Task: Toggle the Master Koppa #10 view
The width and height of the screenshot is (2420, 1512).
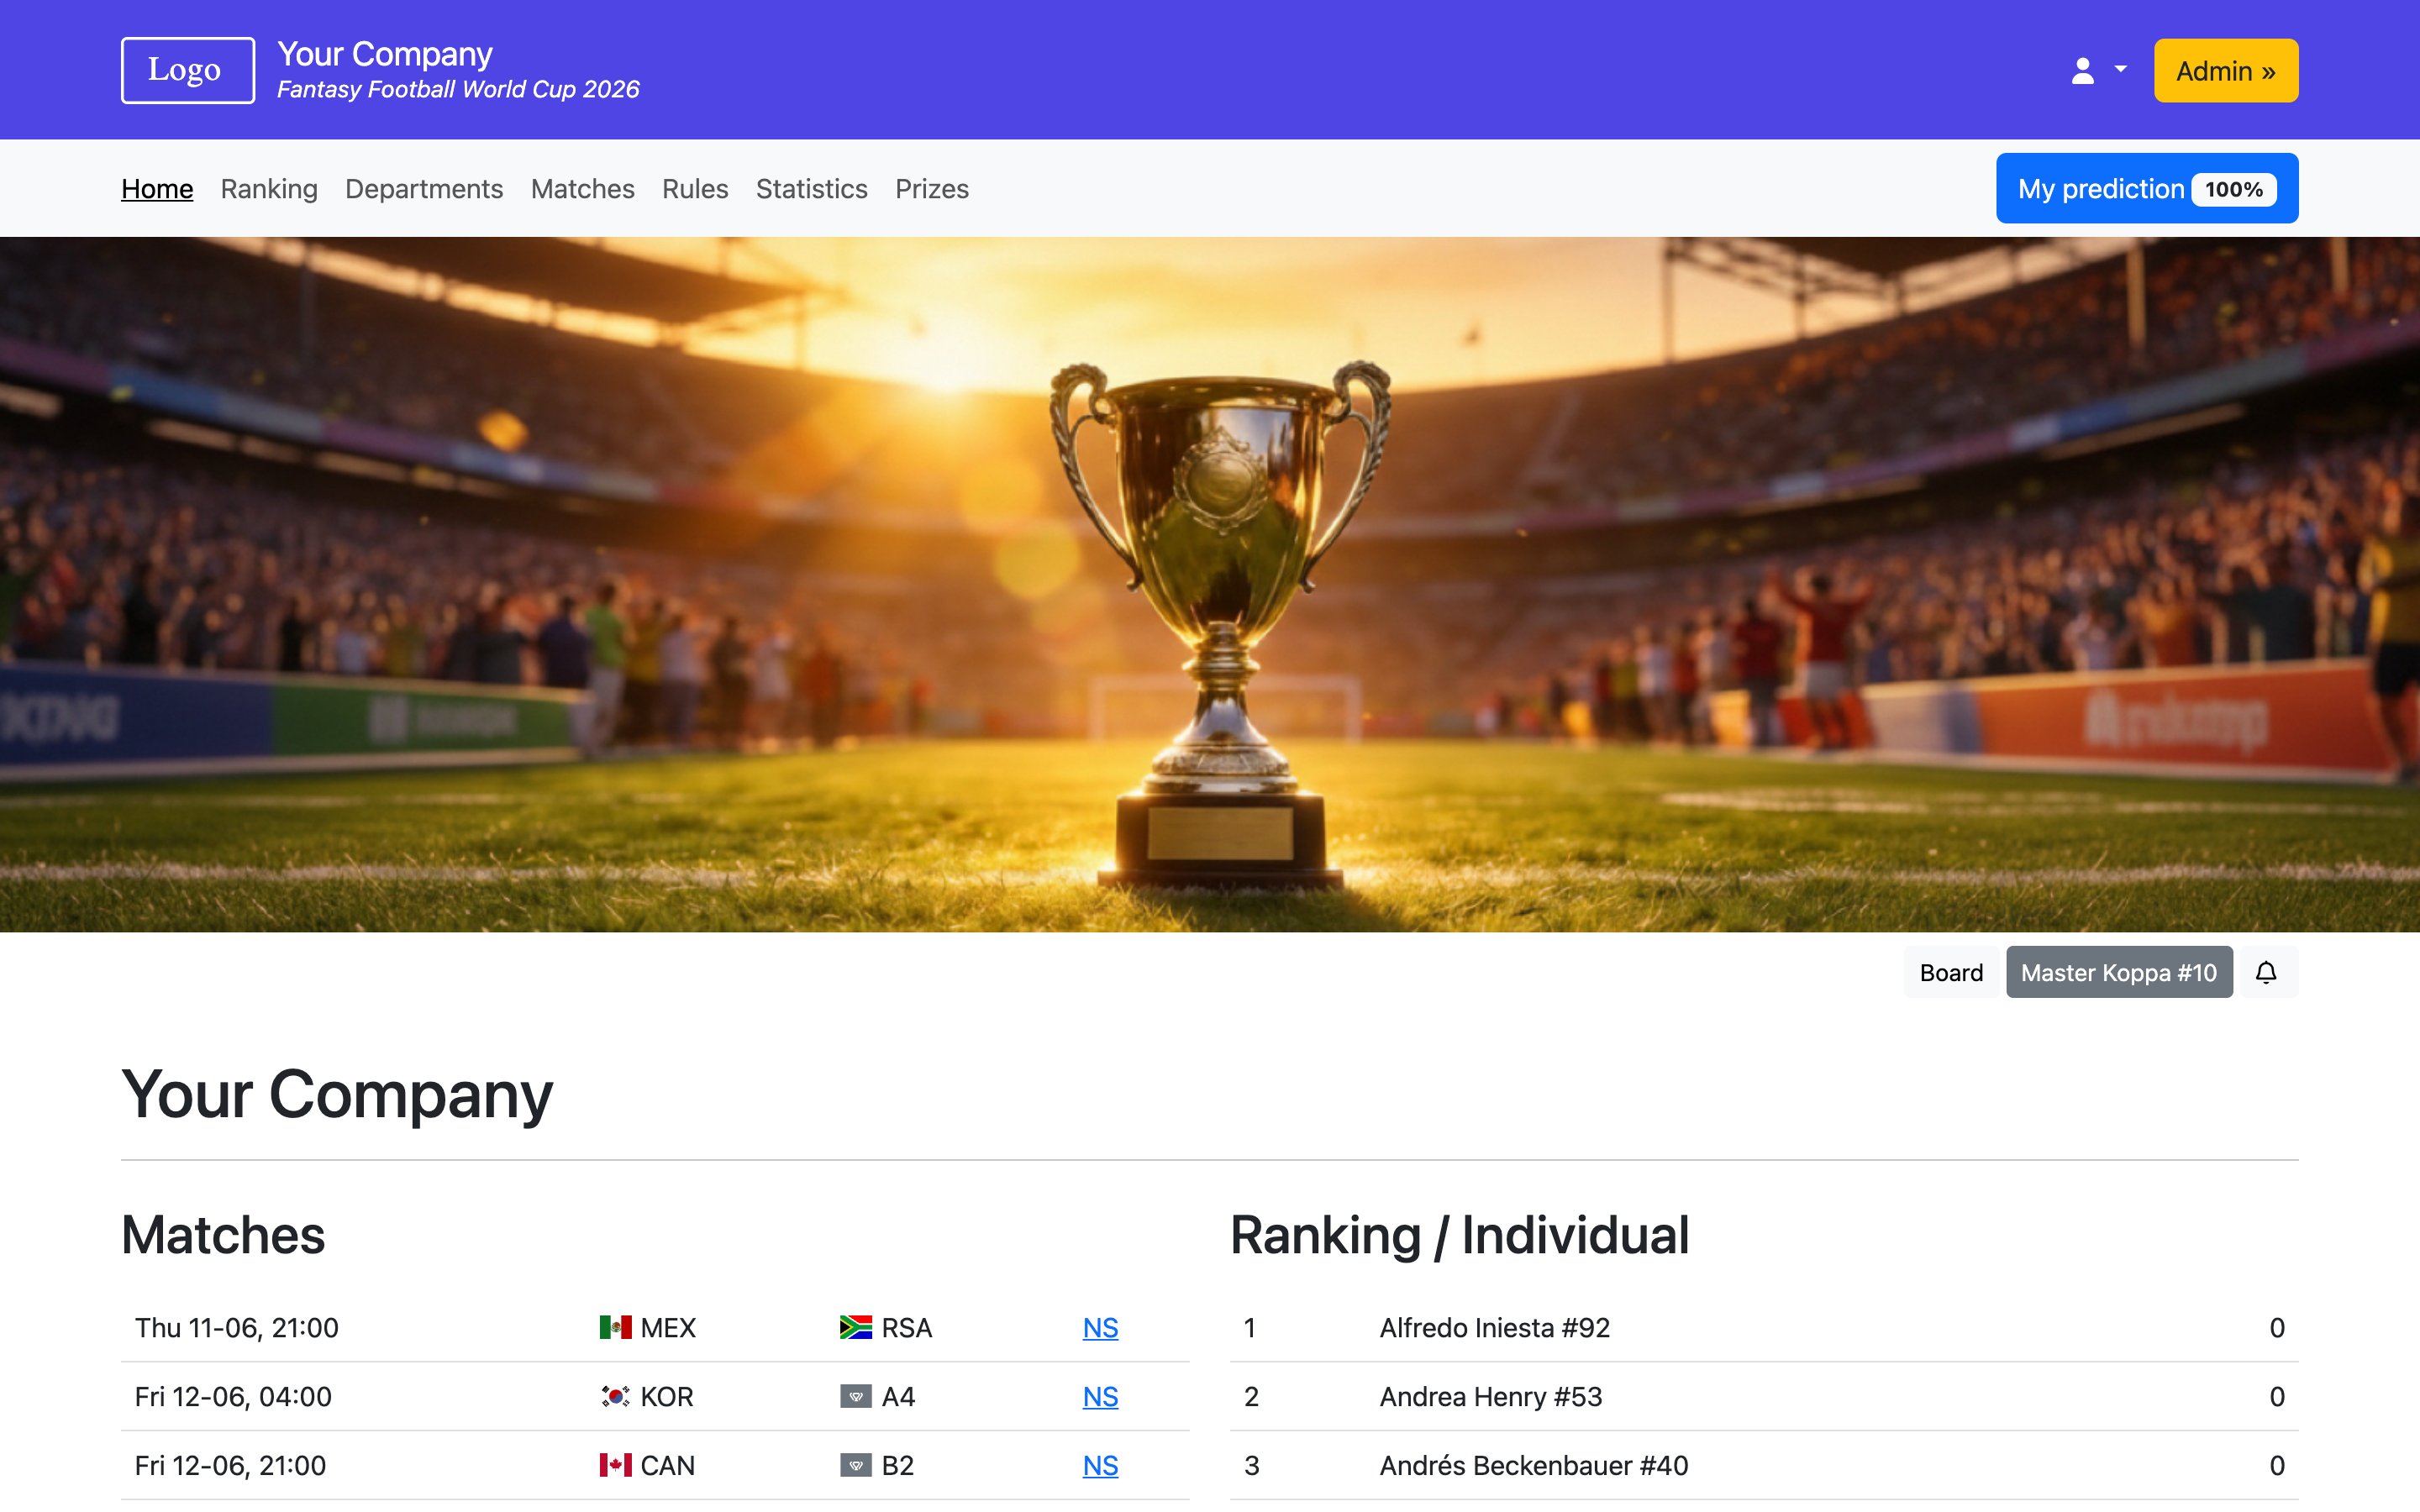Action: [x=2120, y=971]
